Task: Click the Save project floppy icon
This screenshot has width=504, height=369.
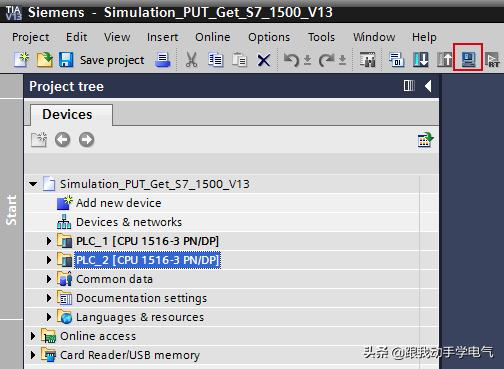Action: 66,60
